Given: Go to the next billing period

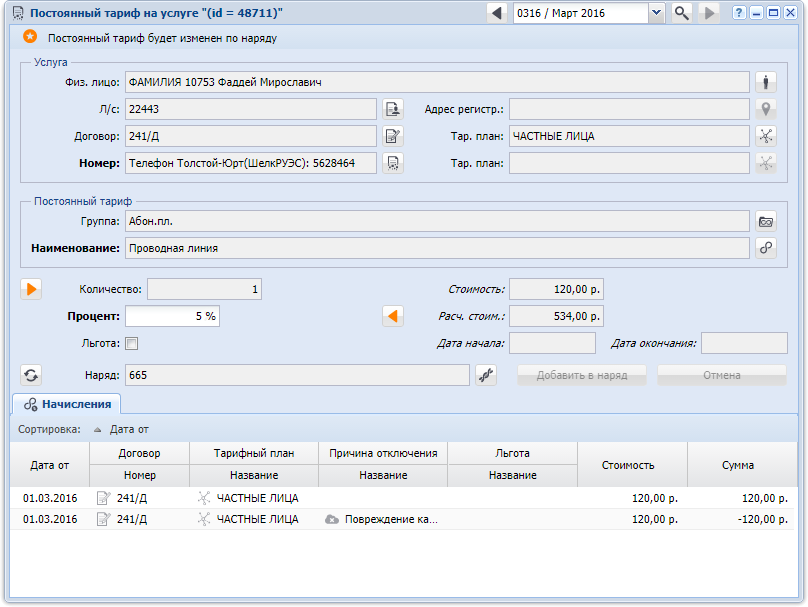Looking at the screenshot, I should tap(709, 13).
